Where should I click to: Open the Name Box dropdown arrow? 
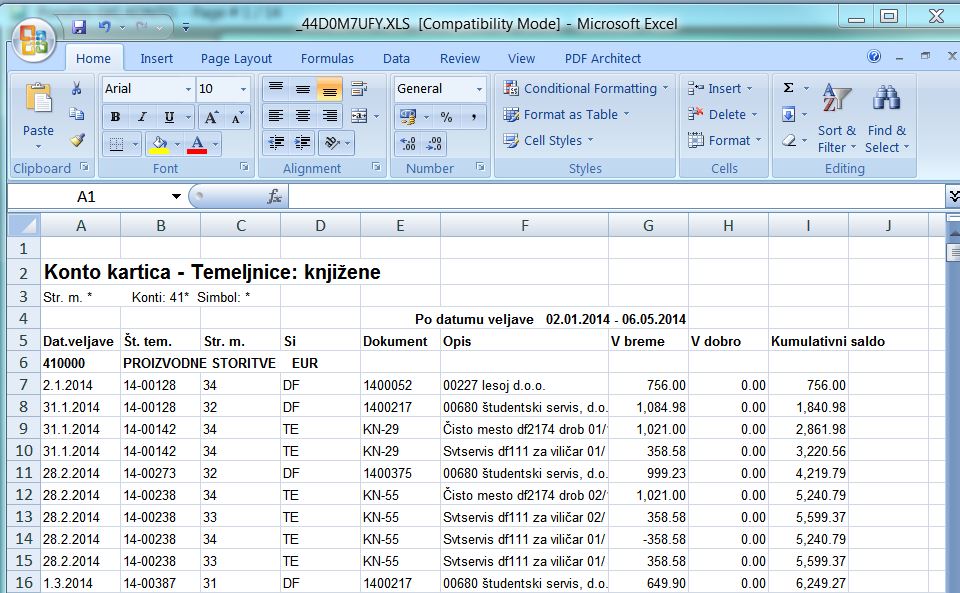176,196
